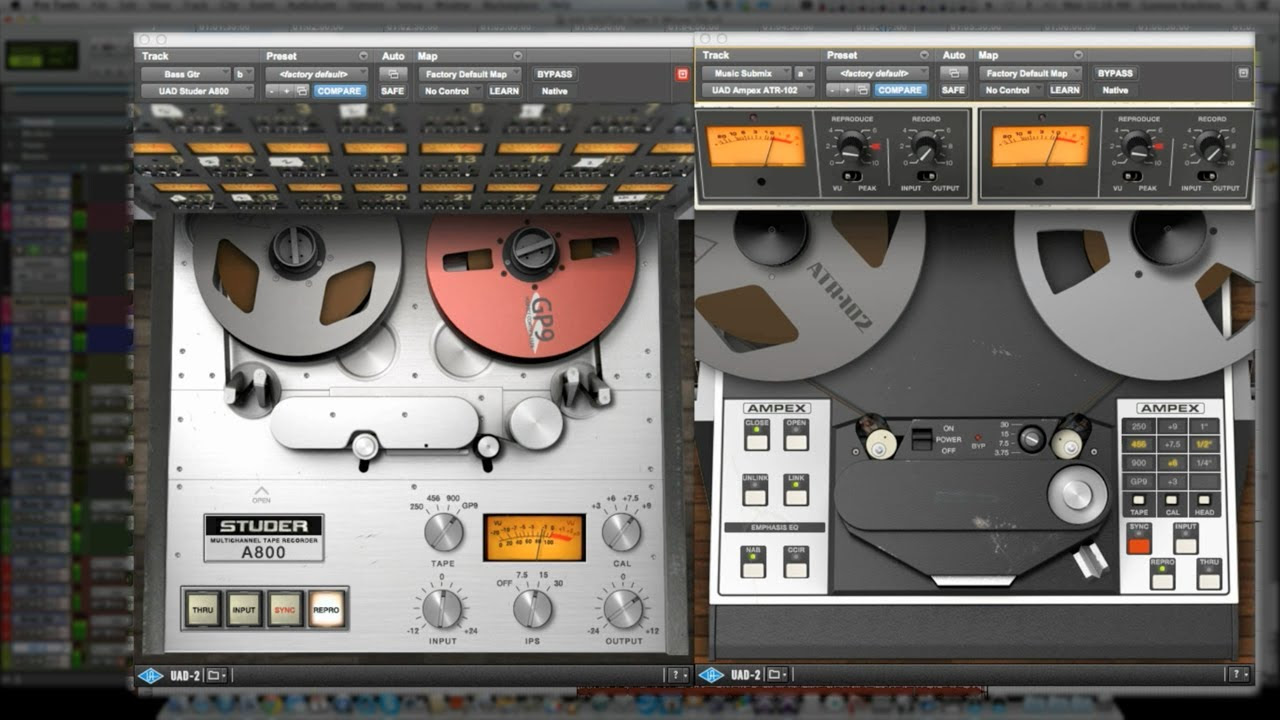1280x720 pixels.
Task: Click LEARN in the Studer window
Action: pyautogui.click(x=504, y=91)
